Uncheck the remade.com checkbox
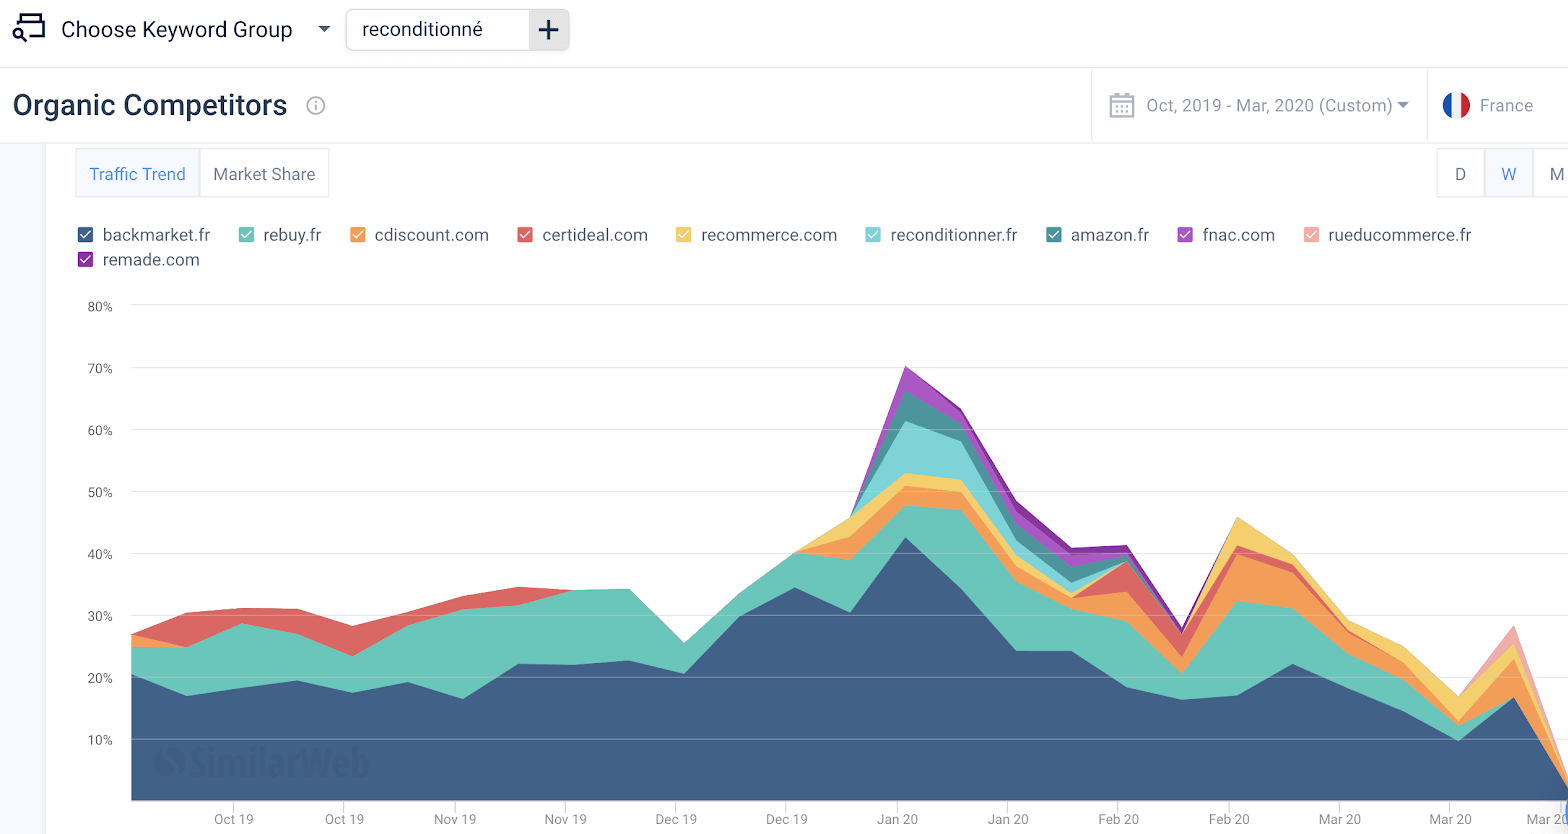 click(x=86, y=260)
